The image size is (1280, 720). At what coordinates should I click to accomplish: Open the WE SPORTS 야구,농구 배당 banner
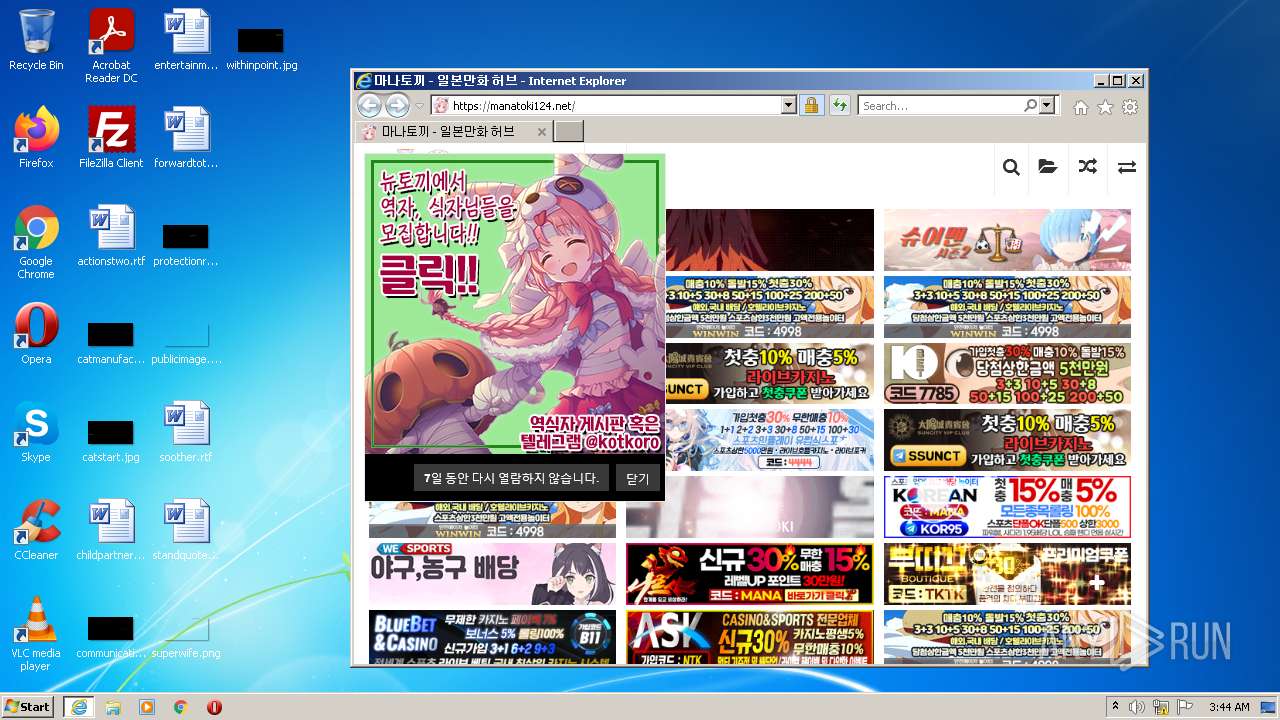click(492, 574)
